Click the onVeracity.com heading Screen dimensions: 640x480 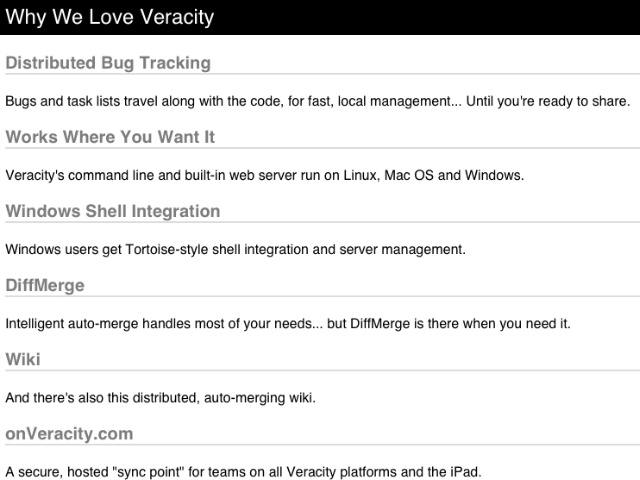click(69, 433)
